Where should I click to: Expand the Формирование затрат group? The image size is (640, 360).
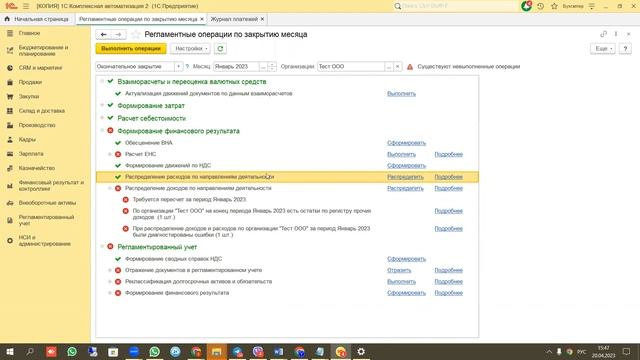pos(102,105)
